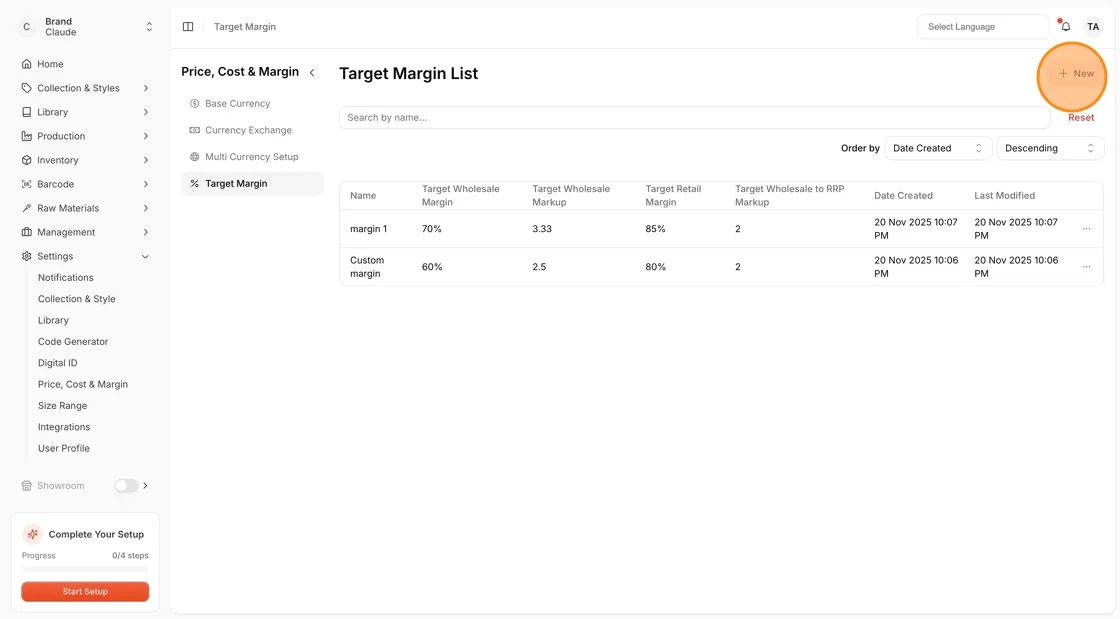Collapse the Settings menu chevron

point(146,256)
